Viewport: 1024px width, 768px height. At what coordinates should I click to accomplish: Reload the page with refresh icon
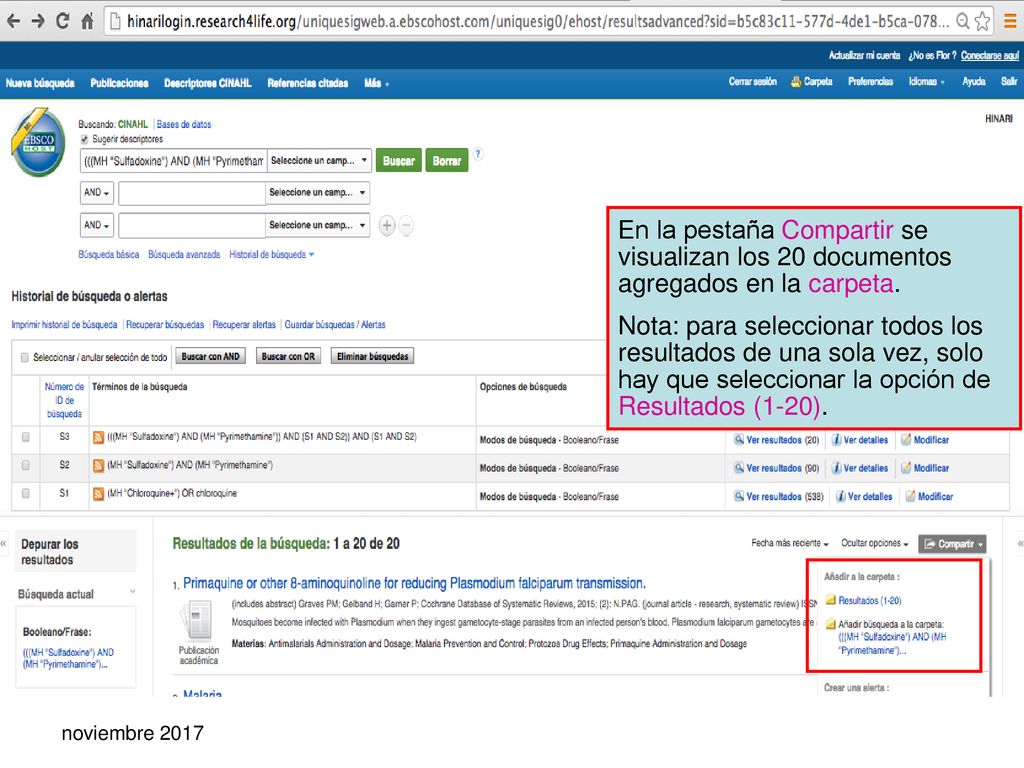point(63,21)
